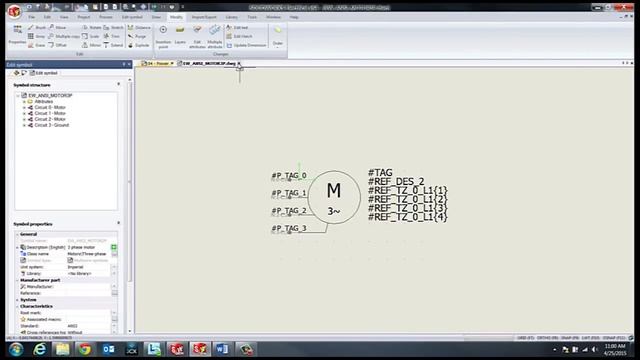The width and height of the screenshot is (640, 360).
Task: Open the Unit system dropdown
Action: (114, 267)
